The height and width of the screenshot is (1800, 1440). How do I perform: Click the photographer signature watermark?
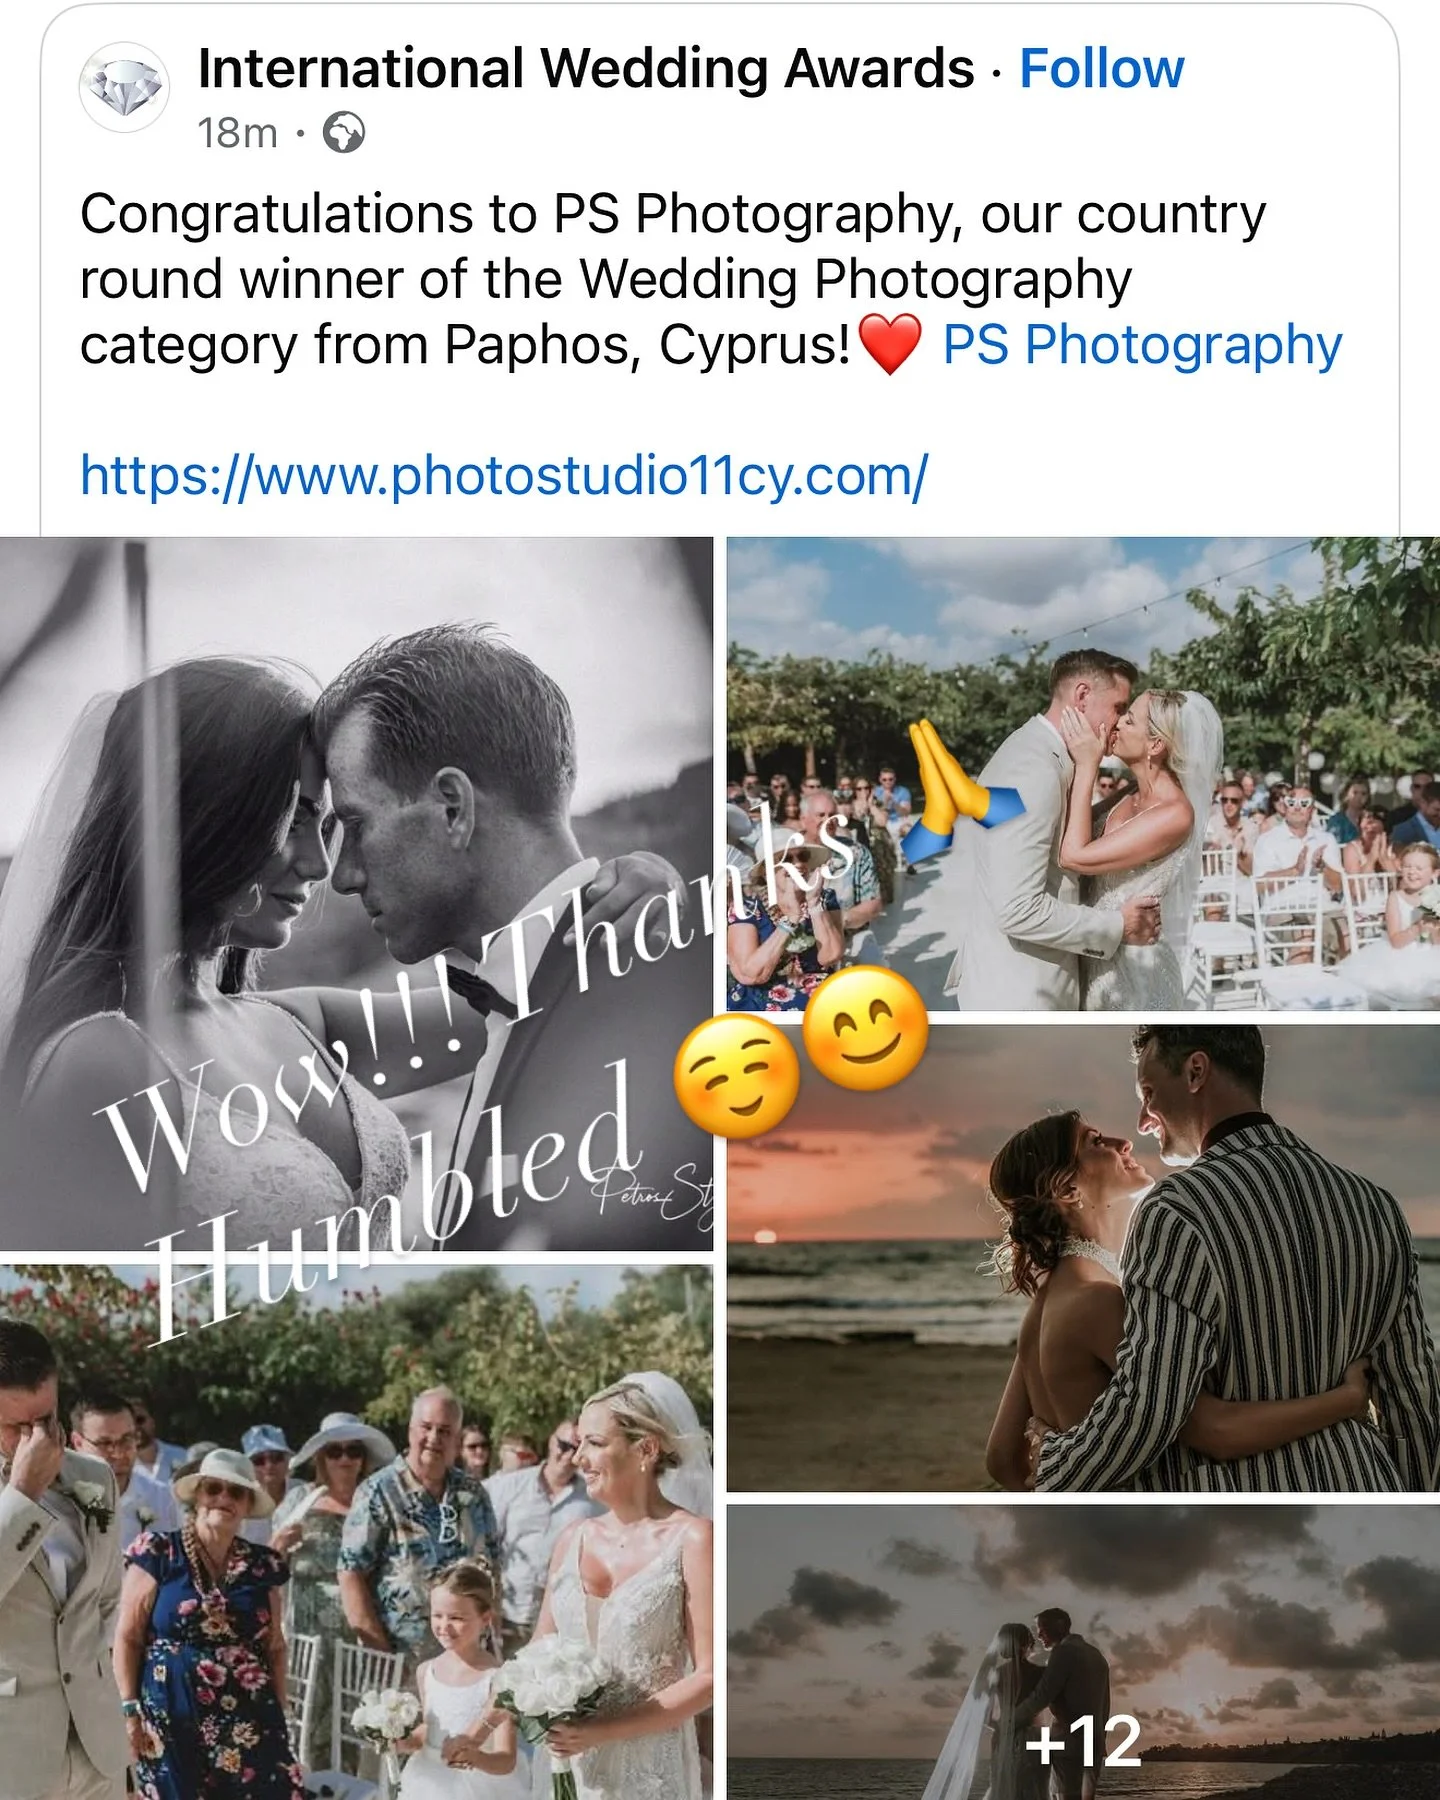[652, 1195]
